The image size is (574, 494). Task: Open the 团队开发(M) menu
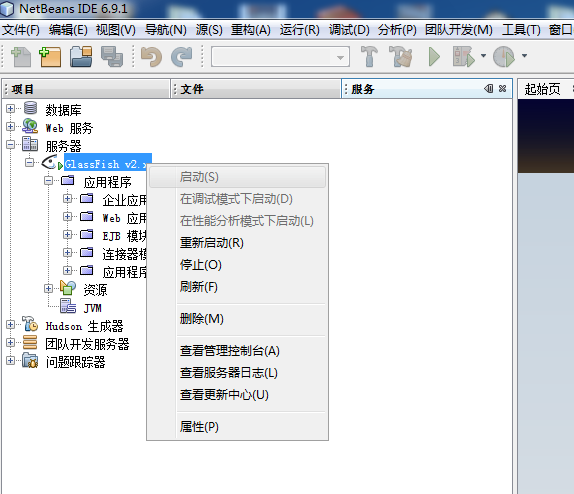pos(459,30)
